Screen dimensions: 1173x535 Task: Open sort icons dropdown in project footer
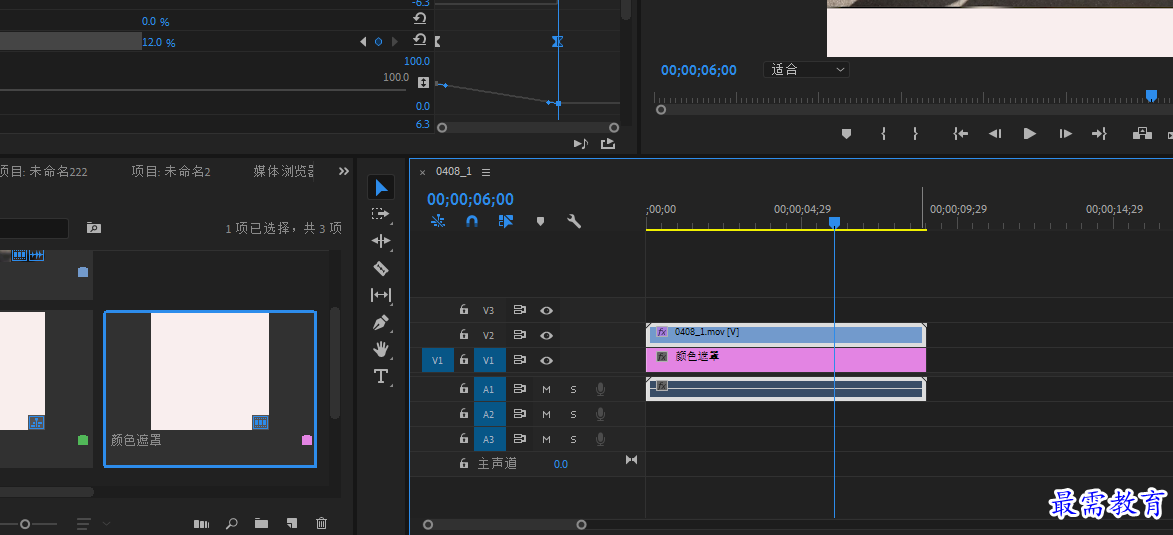coord(93,523)
